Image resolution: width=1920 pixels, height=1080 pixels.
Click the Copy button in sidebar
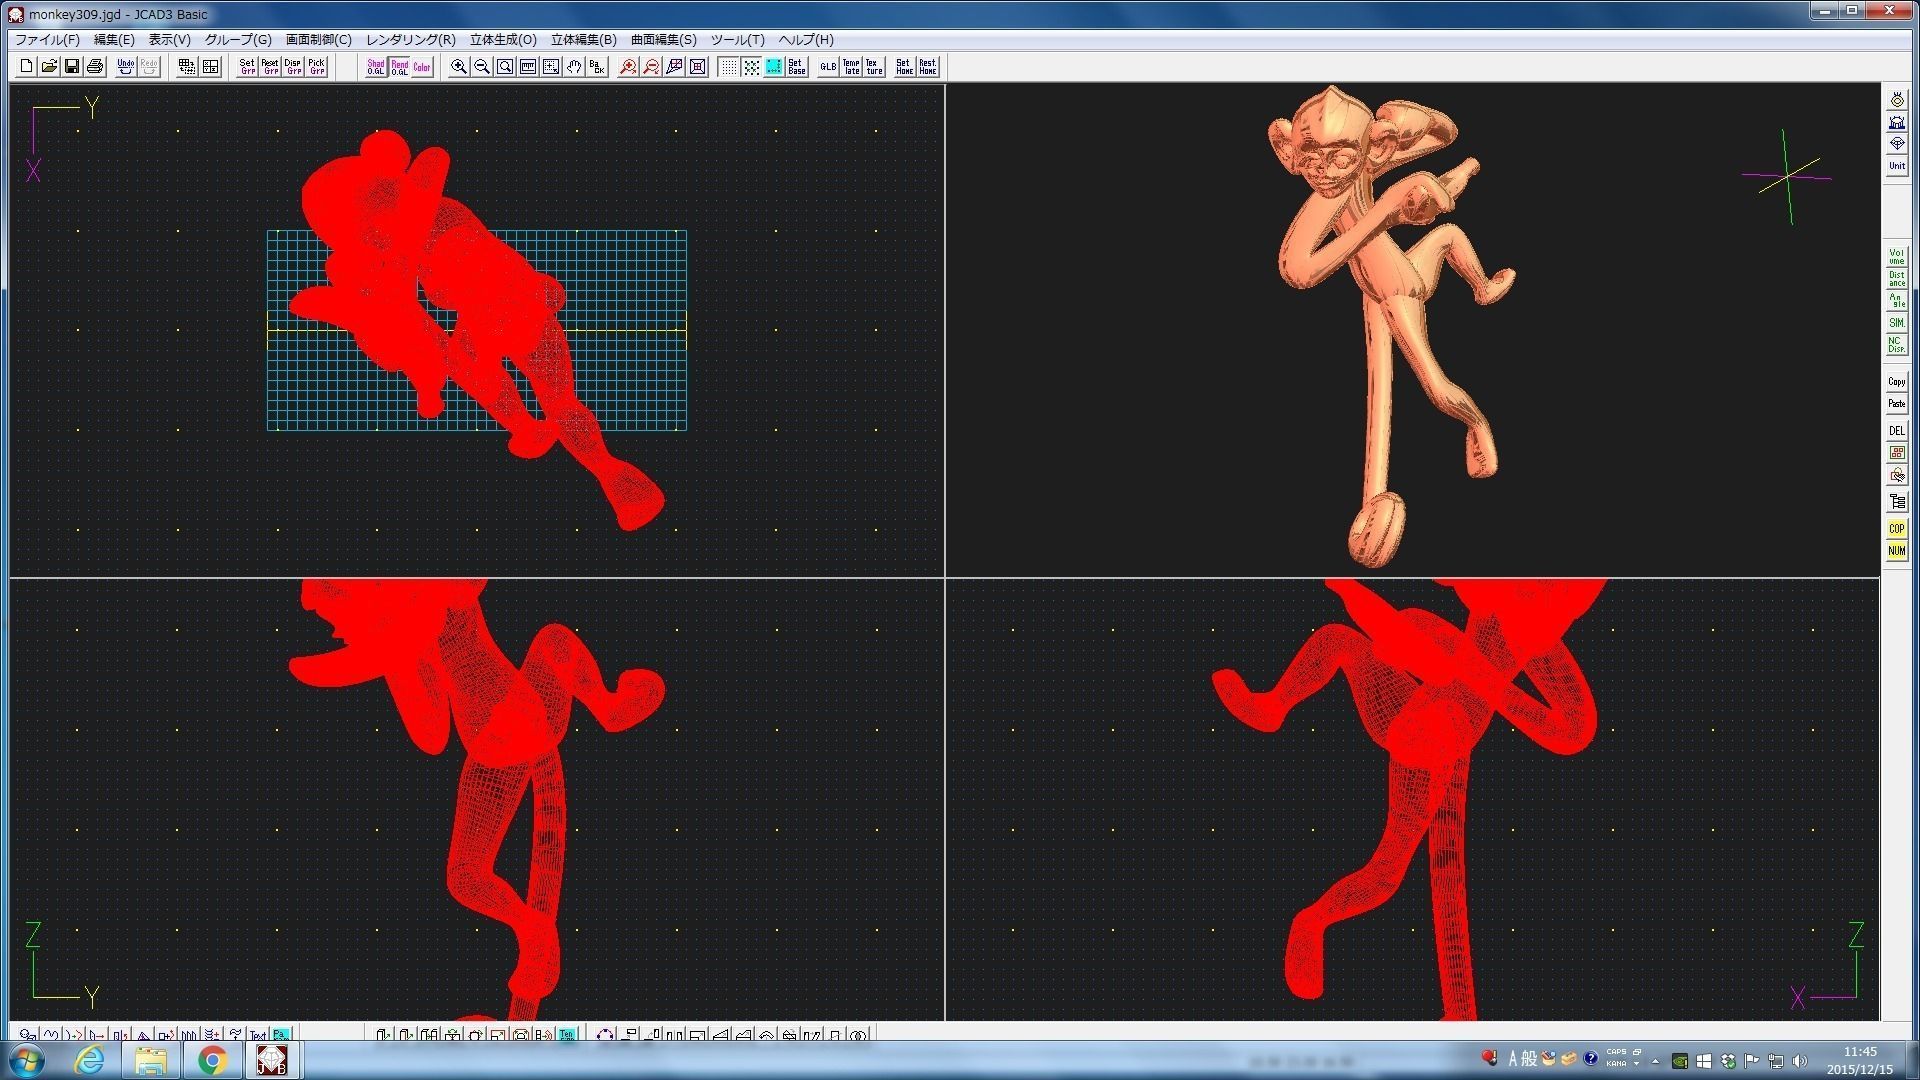pyautogui.click(x=1897, y=382)
